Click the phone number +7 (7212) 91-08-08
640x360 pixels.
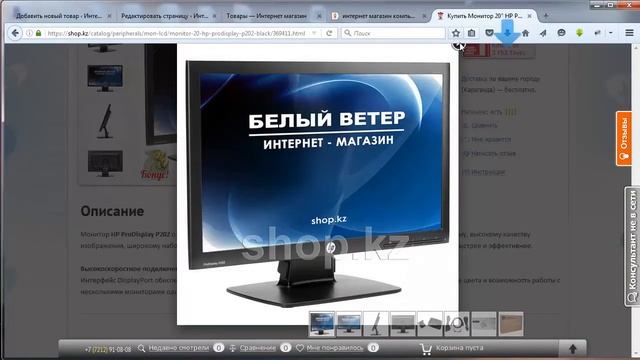[x=108, y=349]
